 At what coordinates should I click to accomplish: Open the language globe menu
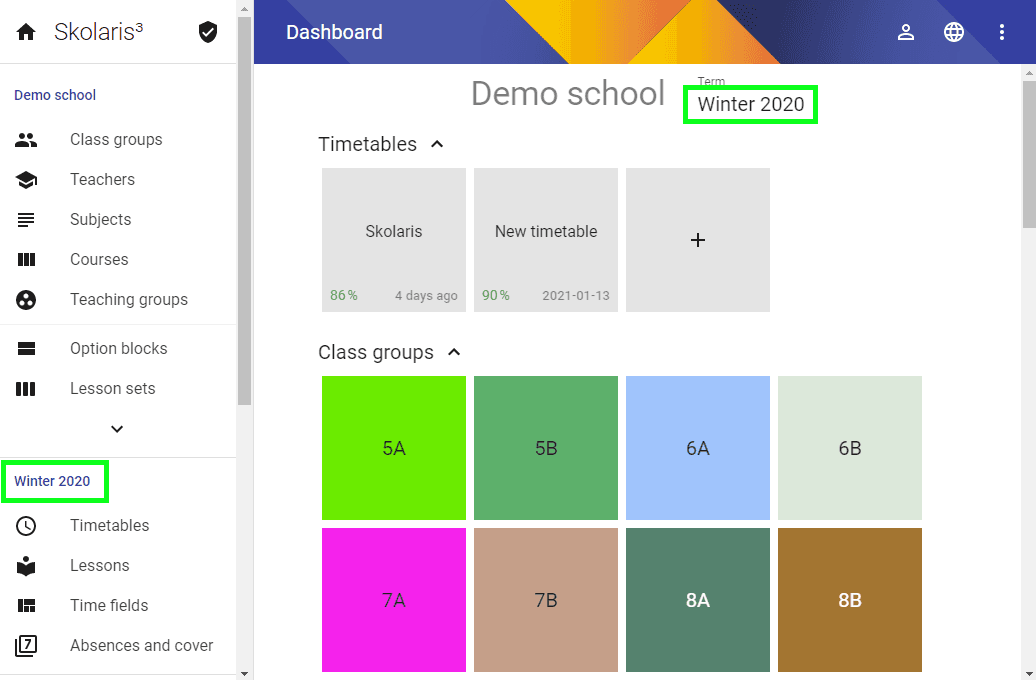(954, 32)
